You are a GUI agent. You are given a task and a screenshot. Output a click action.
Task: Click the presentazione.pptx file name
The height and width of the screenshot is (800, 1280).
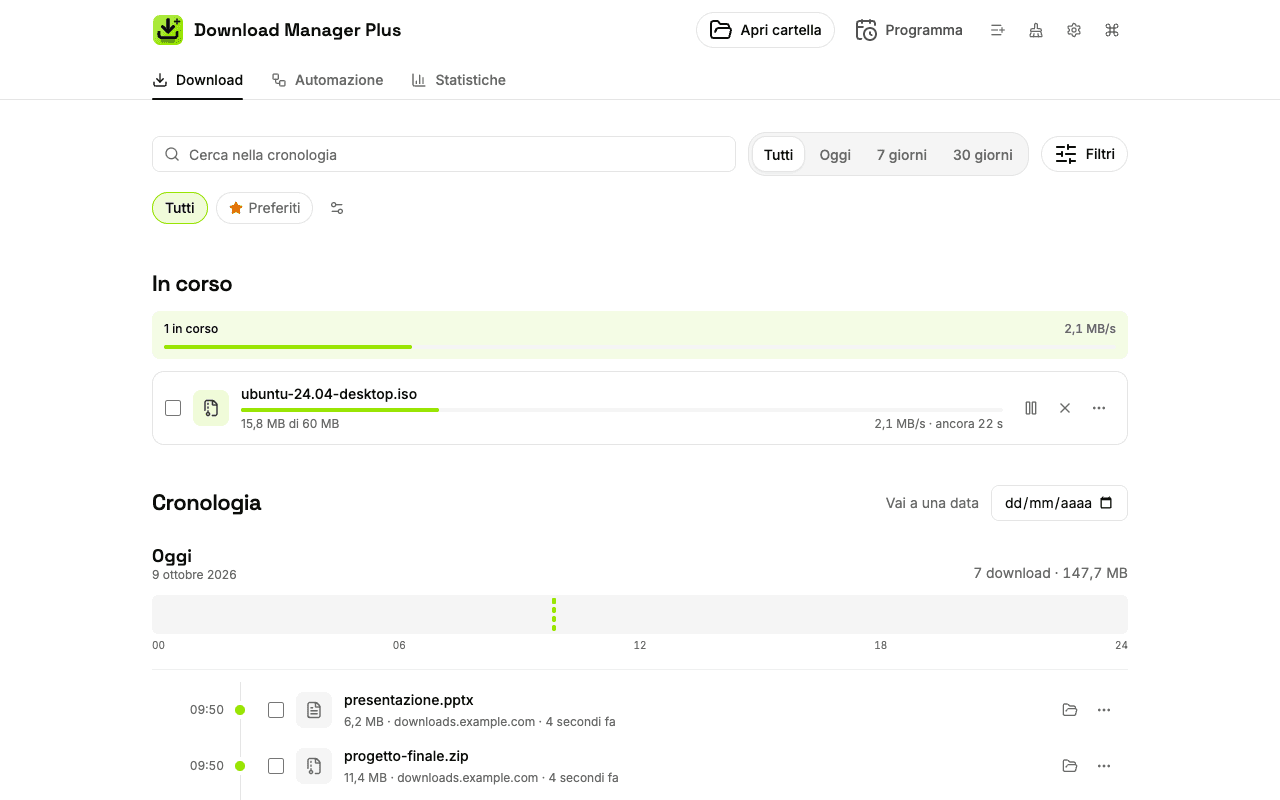pos(409,700)
